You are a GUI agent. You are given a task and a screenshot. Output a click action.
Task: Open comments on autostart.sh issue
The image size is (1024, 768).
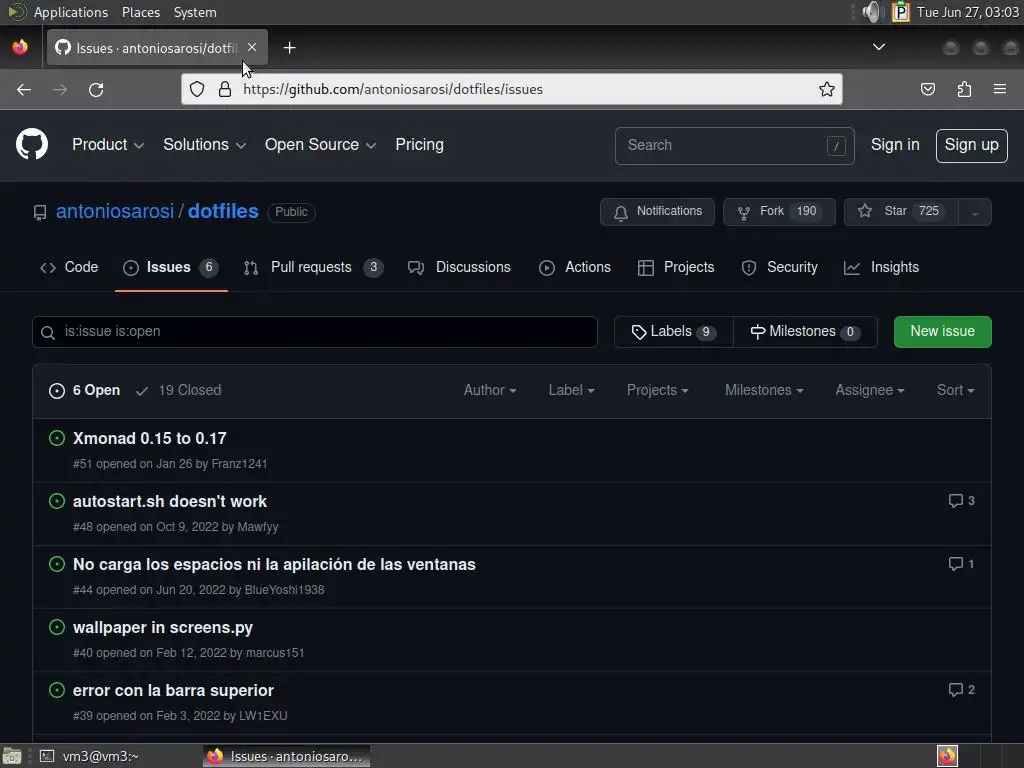click(x=962, y=501)
